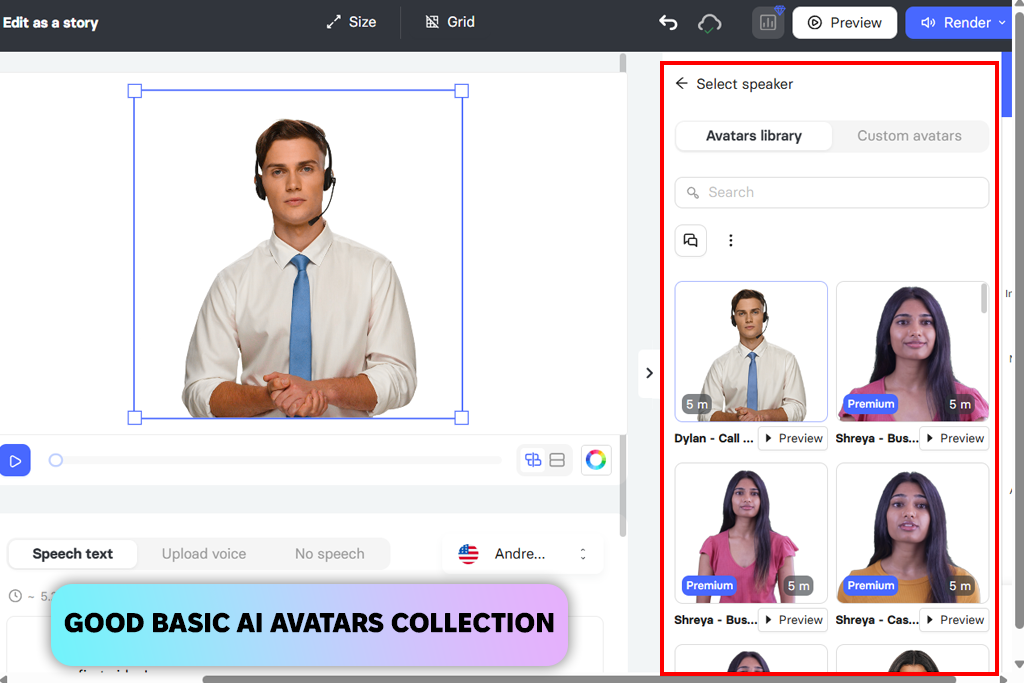Preview the Dylan - Call avatar
The image size is (1024, 683).
tap(793, 438)
